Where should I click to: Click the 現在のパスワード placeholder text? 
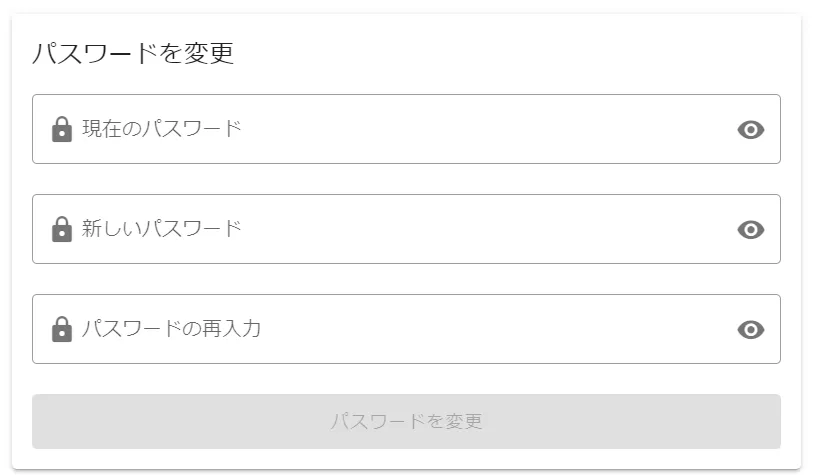click(x=162, y=129)
